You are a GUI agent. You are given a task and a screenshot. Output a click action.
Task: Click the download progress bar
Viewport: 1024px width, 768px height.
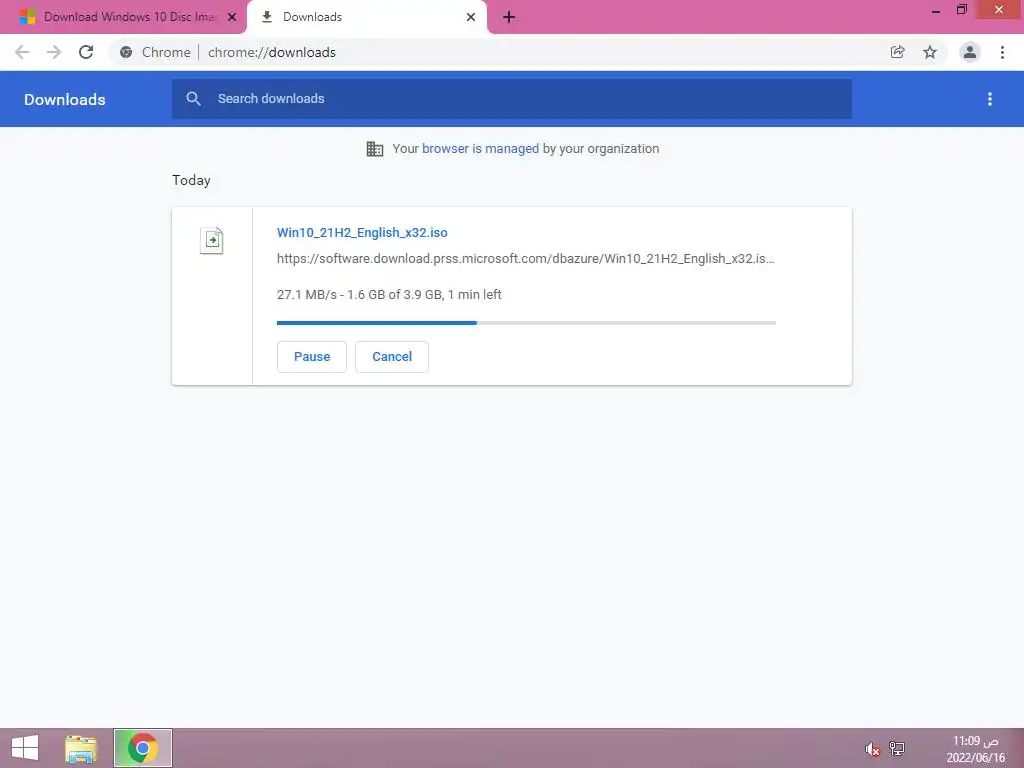pos(526,323)
